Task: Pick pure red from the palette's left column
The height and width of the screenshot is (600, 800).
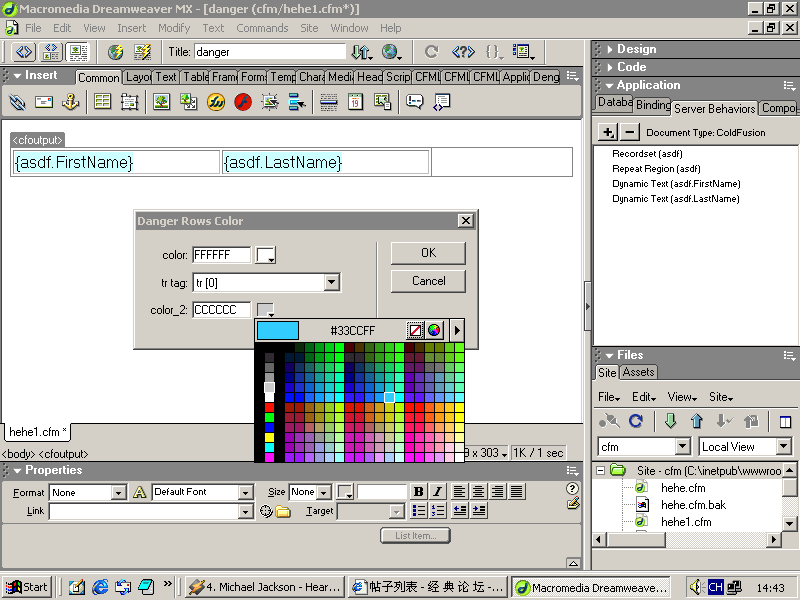Action: (269, 407)
